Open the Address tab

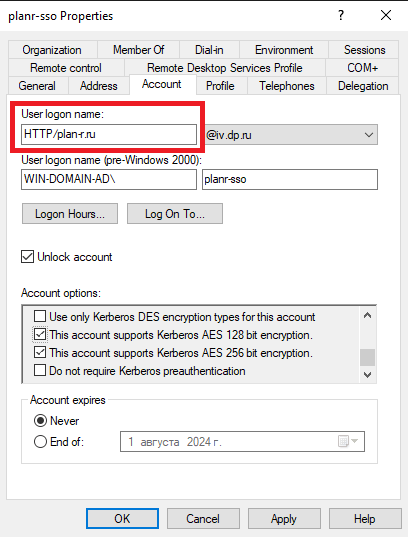pos(99,86)
